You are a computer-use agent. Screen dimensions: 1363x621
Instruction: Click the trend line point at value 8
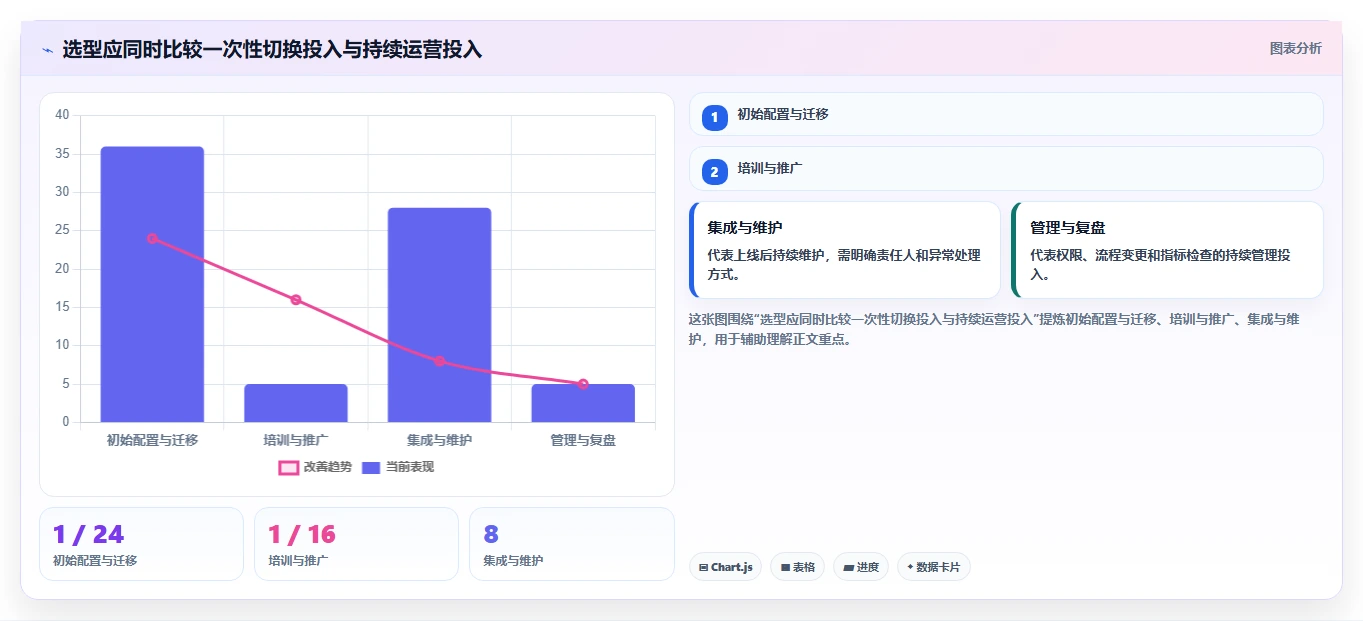pyautogui.click(x=439, y=361)
